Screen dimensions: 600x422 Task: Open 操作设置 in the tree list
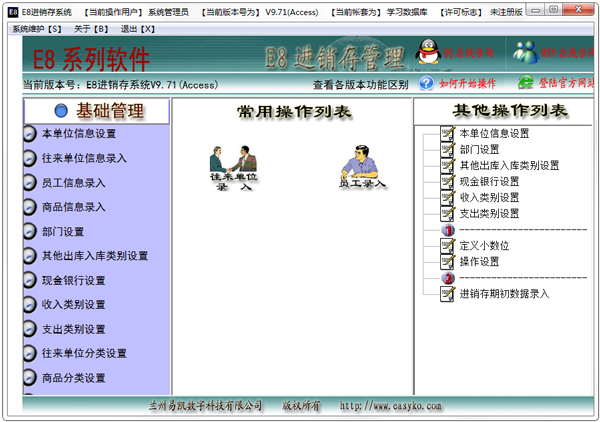coord(479,262)
